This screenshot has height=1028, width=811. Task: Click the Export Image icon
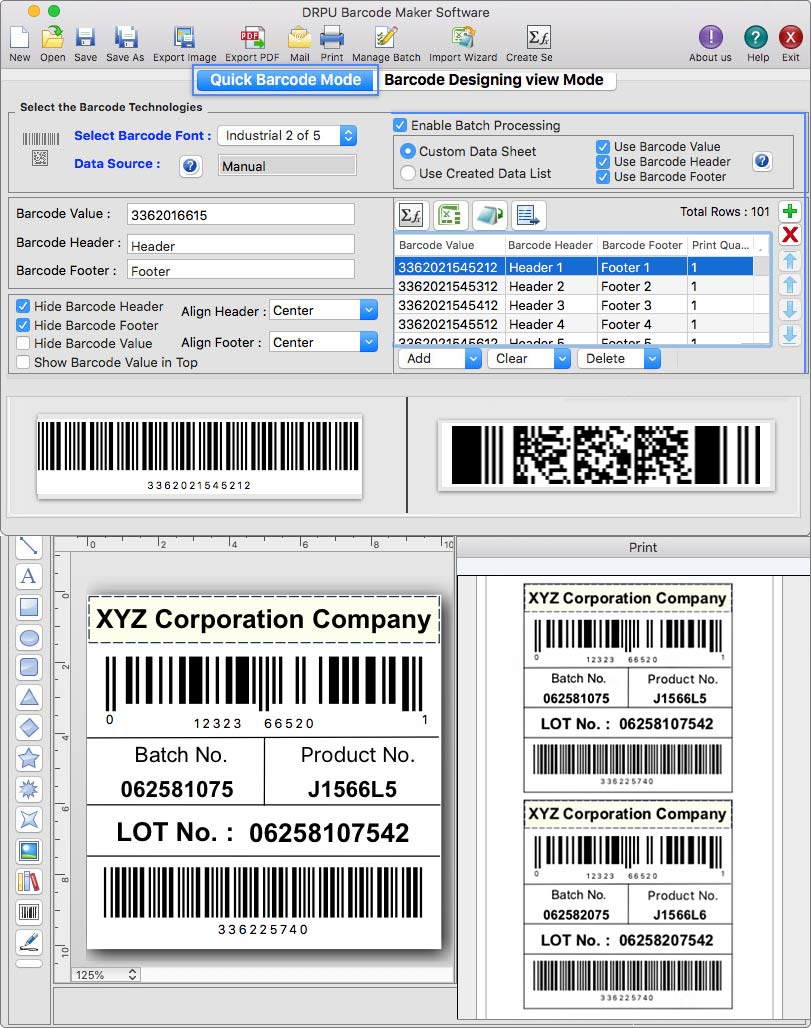pos(184,38)
